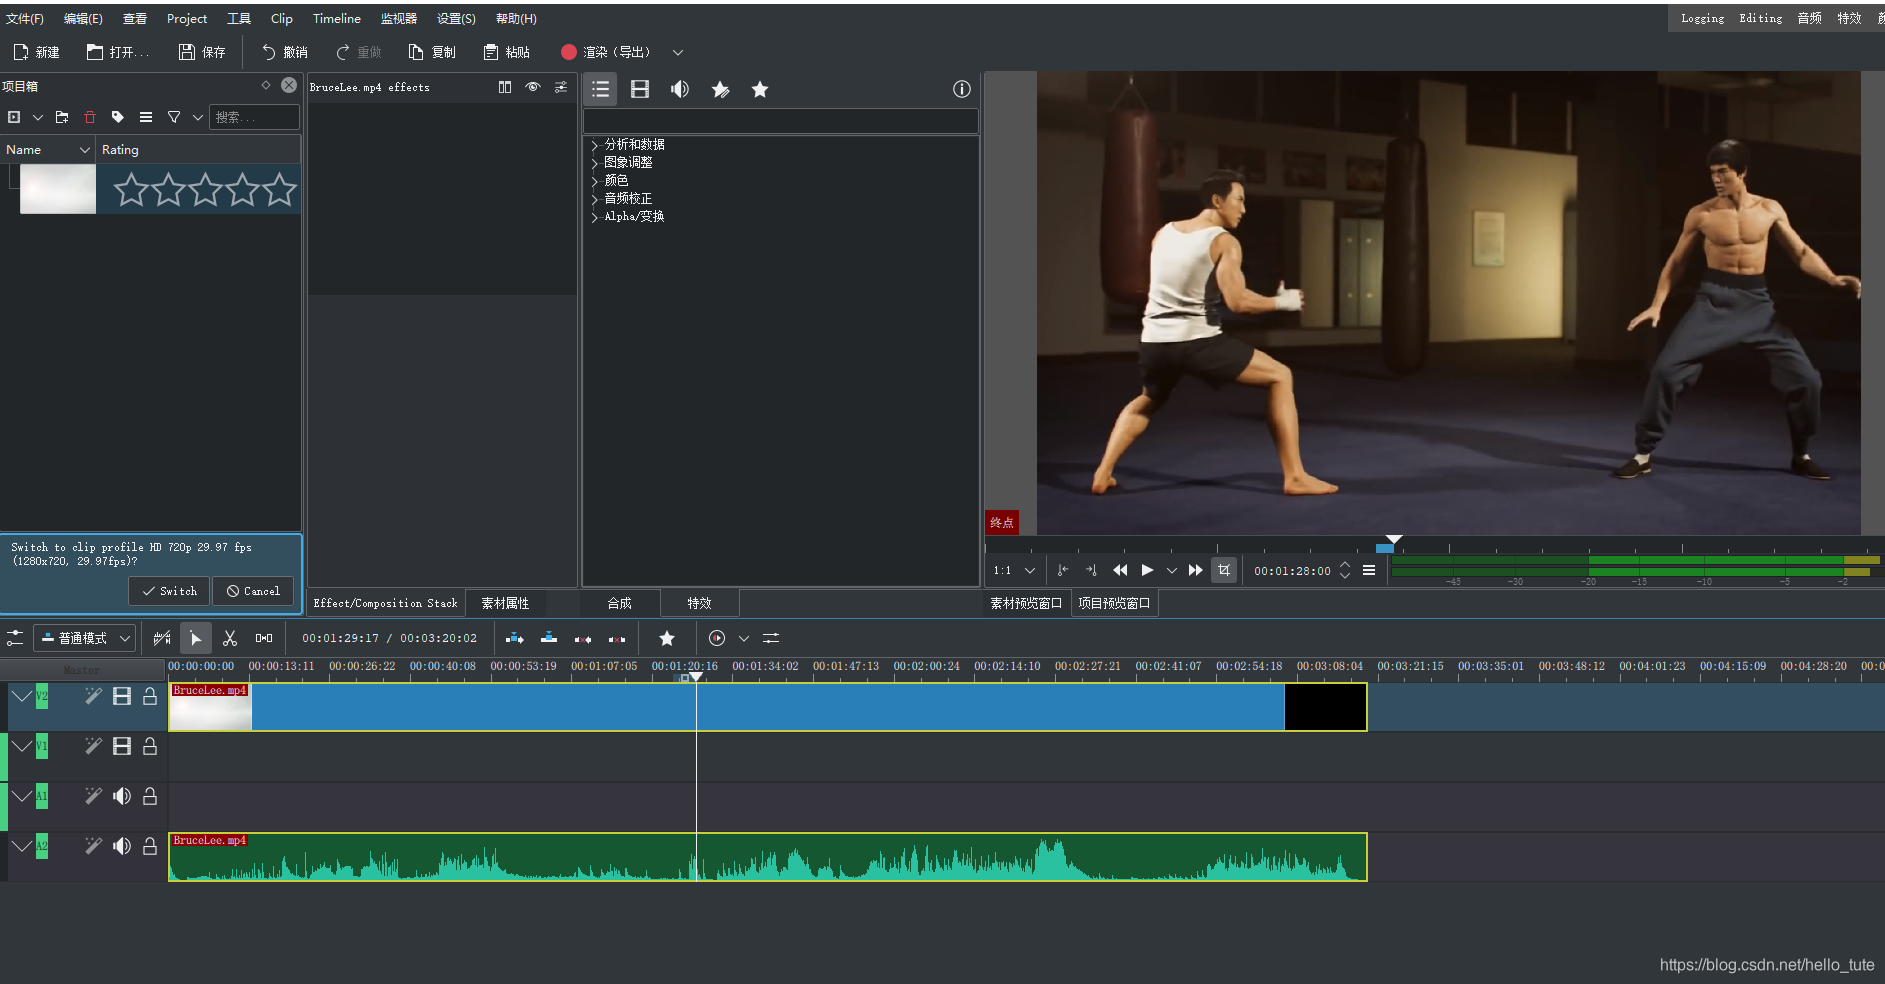The width and height of the screenshot is (1885, 984).
Task: Click the insert clip zone icon in the timeline toolbar
Action: pyautogui.click(x=515, y=638)
